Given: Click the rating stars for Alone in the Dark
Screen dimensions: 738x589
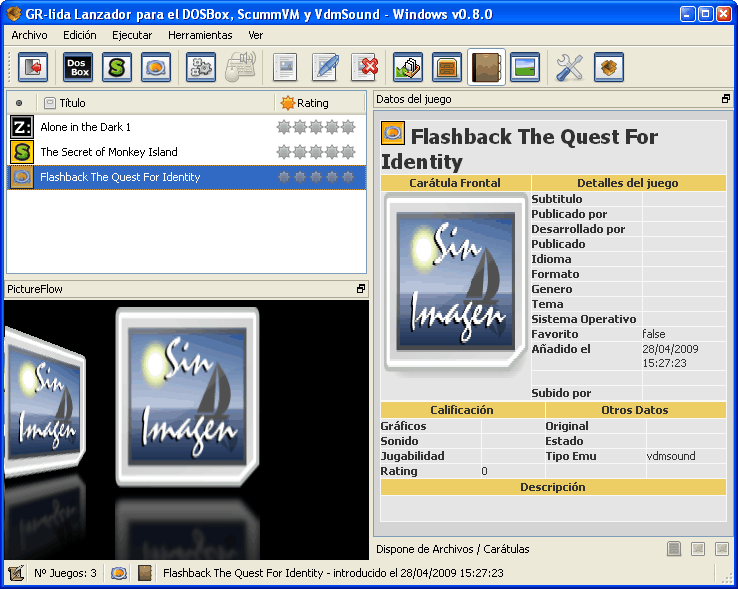Looking at the screenshot, I should pos(316,127).
